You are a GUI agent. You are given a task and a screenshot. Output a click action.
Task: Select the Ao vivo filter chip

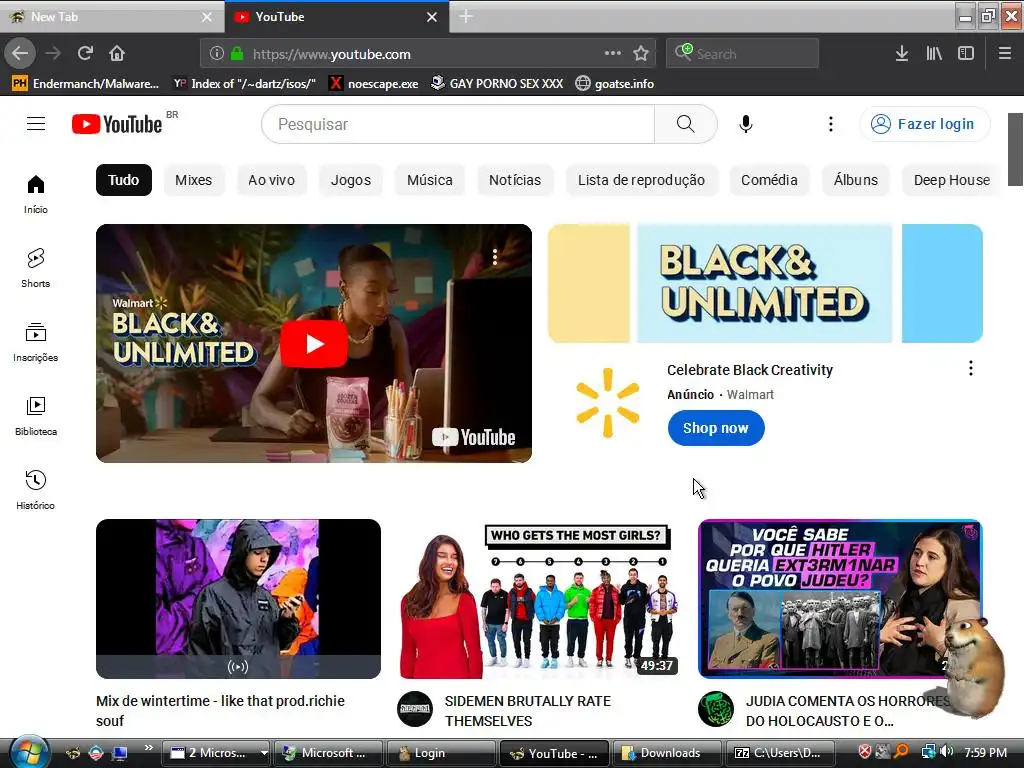click(x=271, y=180)
